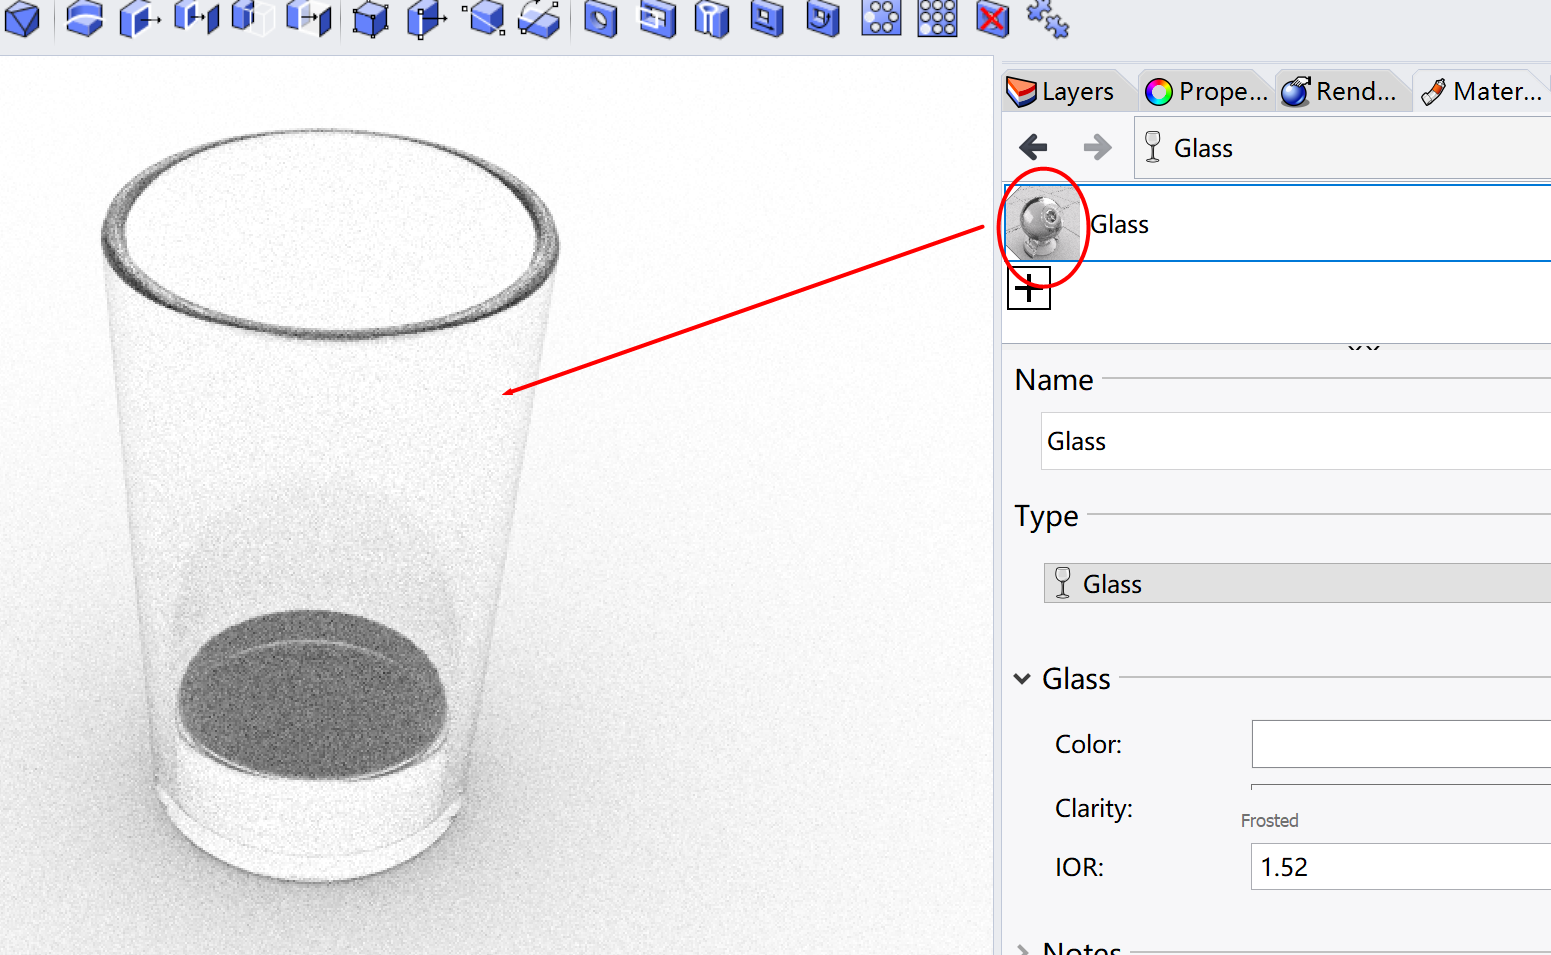Go forward with the right arrow
The width and height of the screenshot is (1551, 955).
click(1097, 147)
